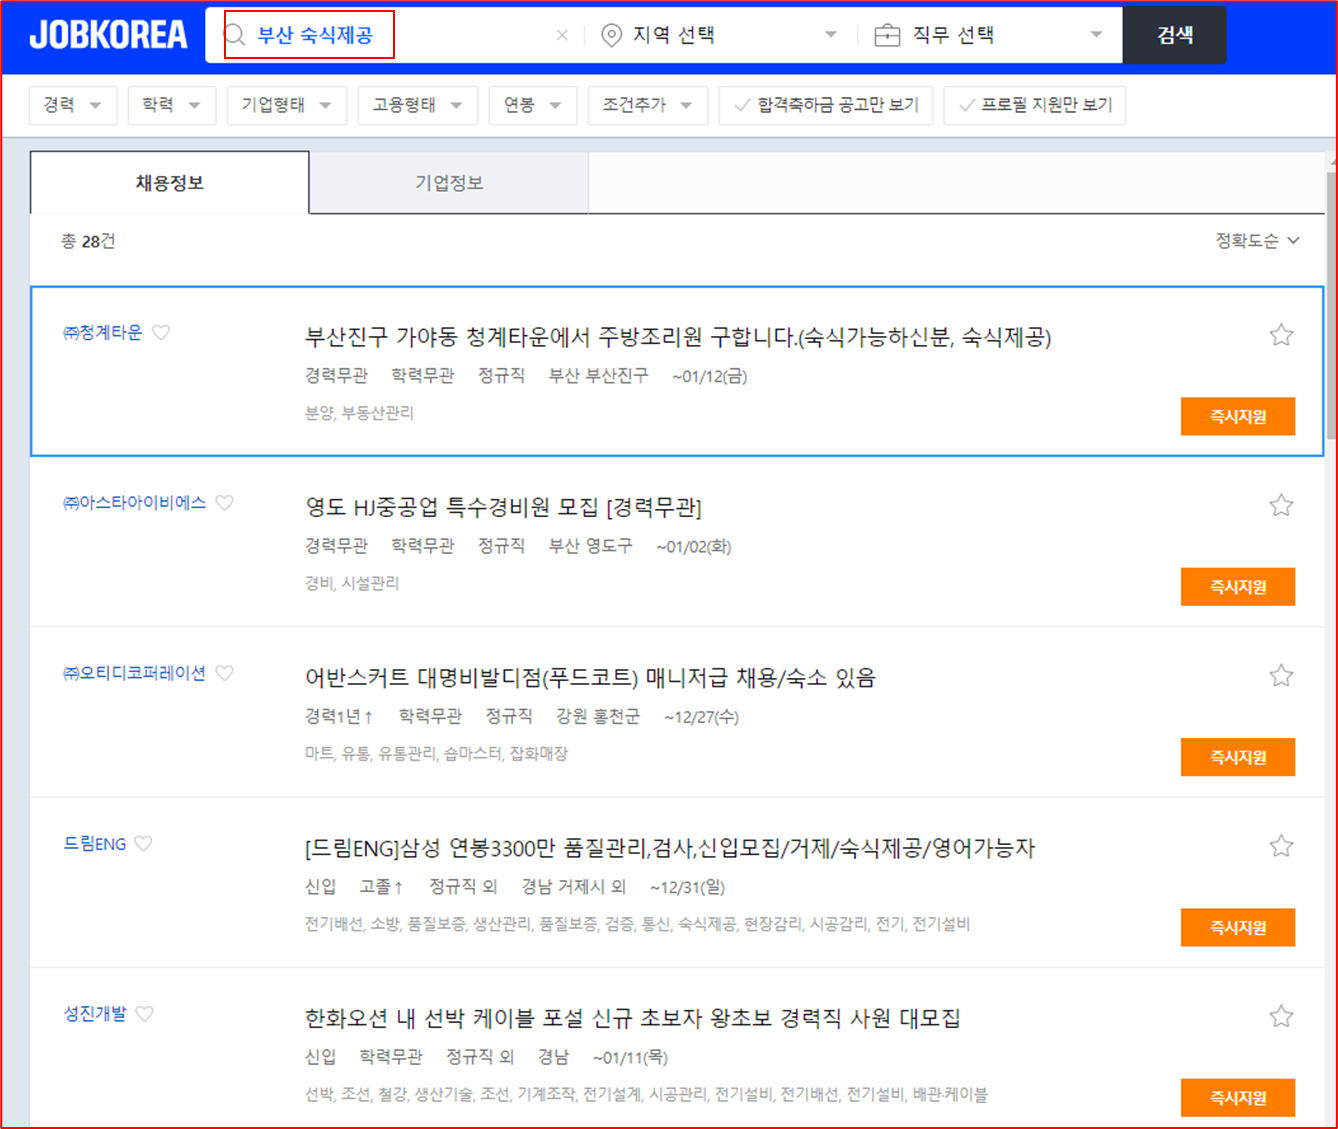Bookmark the 영도 HJ중공업 특수경비원 posting star
The width and height of the screenshot is (1338, 1129).
pos(1281,505)
